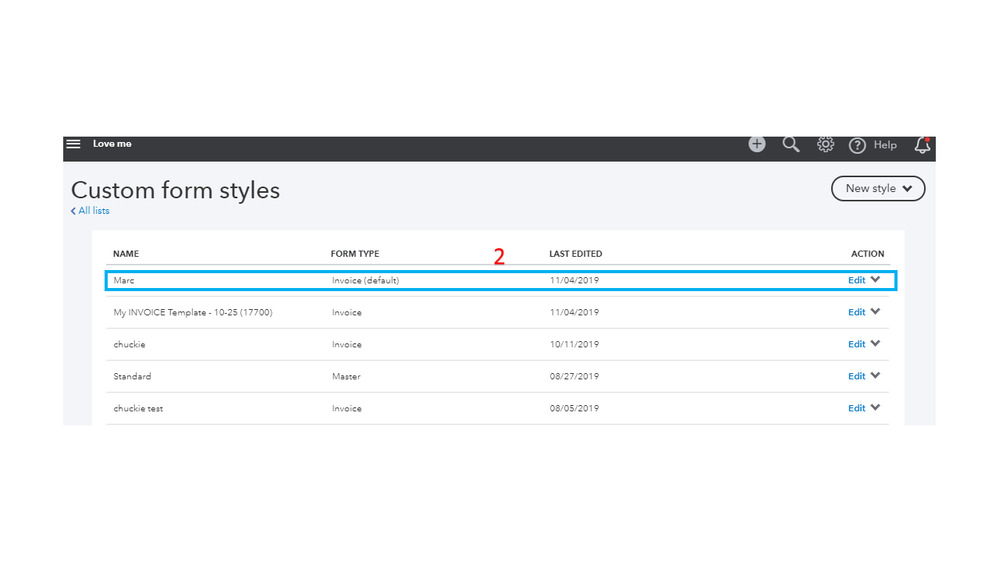Expand action arrow for chuckie test row
Screen dimensions: 999x562
tap(876, 408)
